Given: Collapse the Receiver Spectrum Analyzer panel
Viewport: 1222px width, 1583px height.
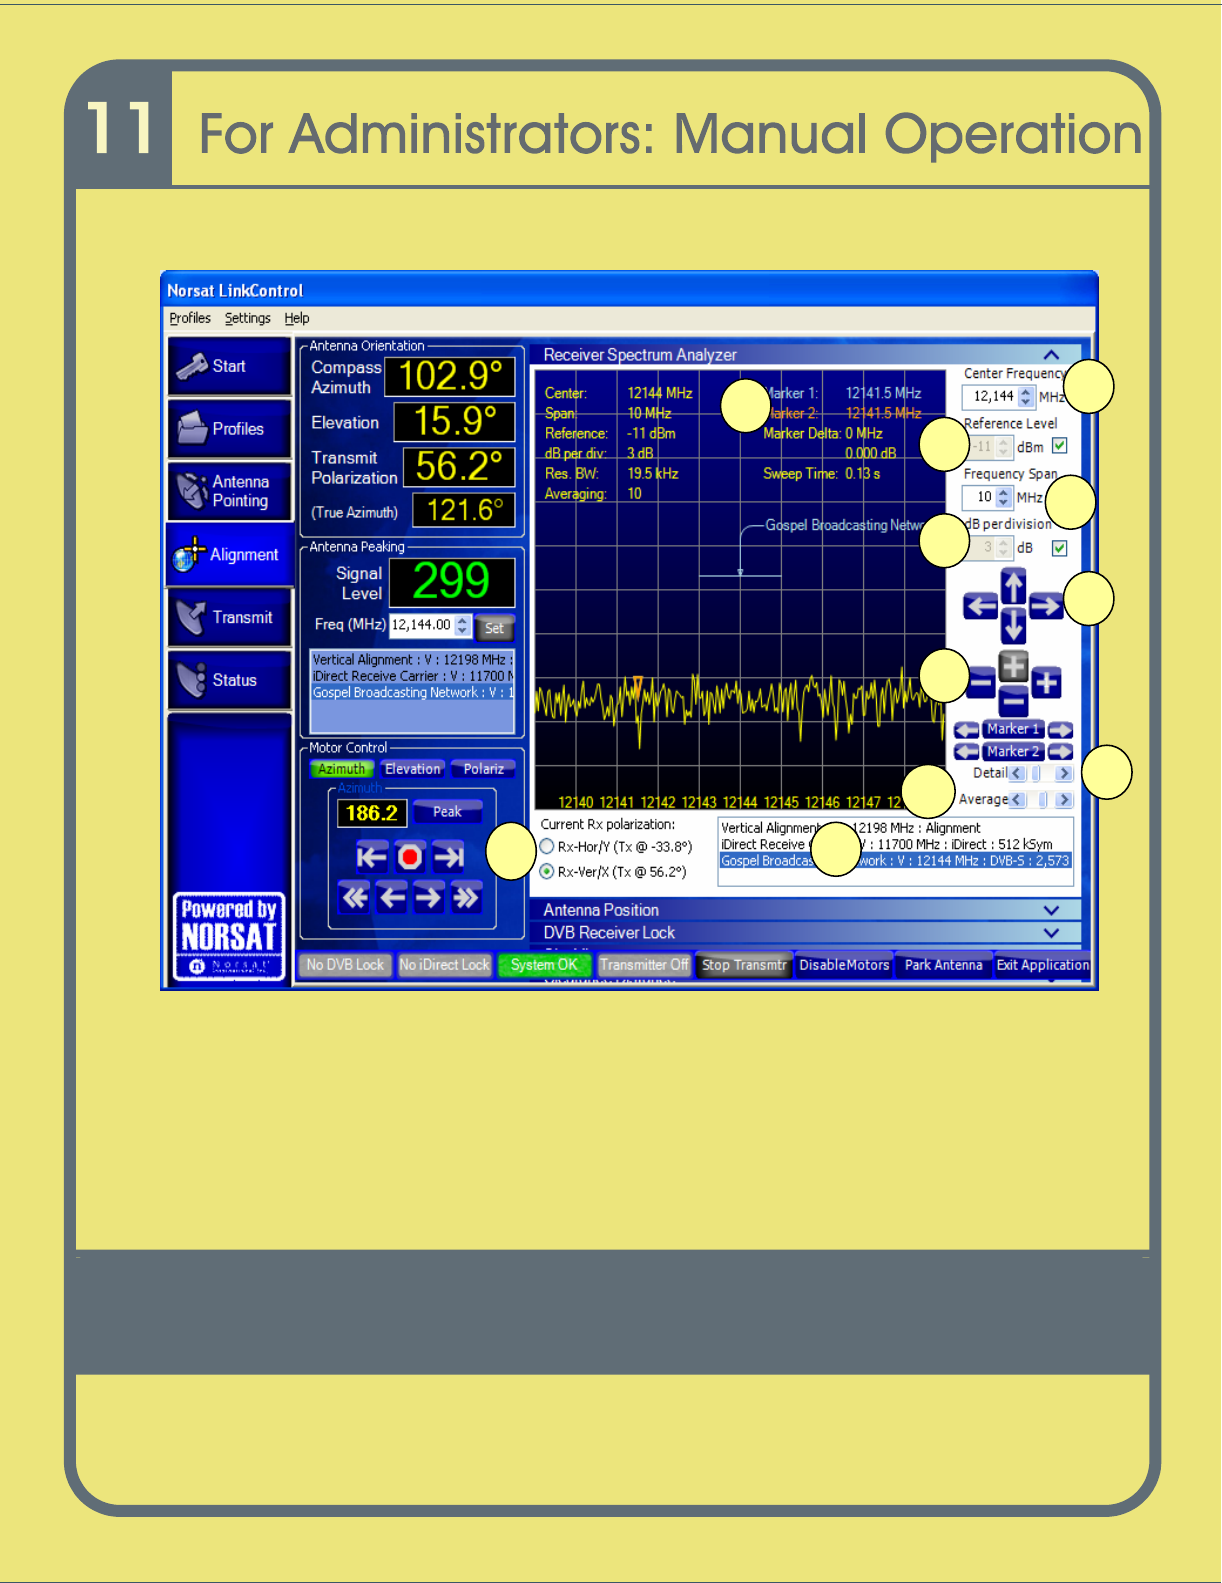Looking at the screenshot, I should point(1051,355).
